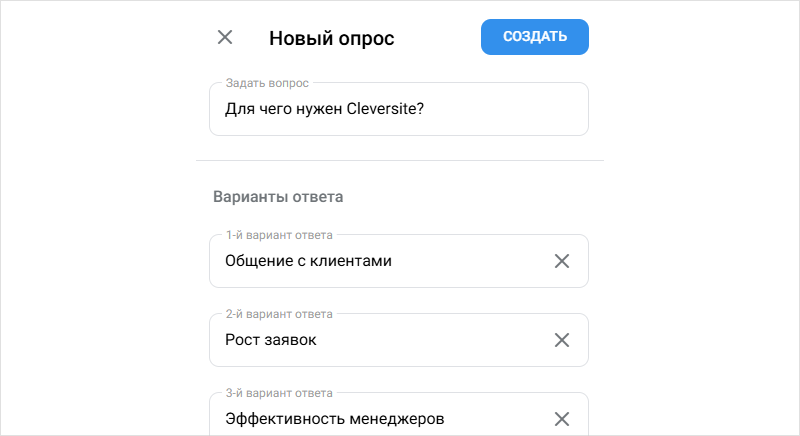Click the 2-й вариант ответа floating label
The image size is (800, 436).
tap(279, 314)
